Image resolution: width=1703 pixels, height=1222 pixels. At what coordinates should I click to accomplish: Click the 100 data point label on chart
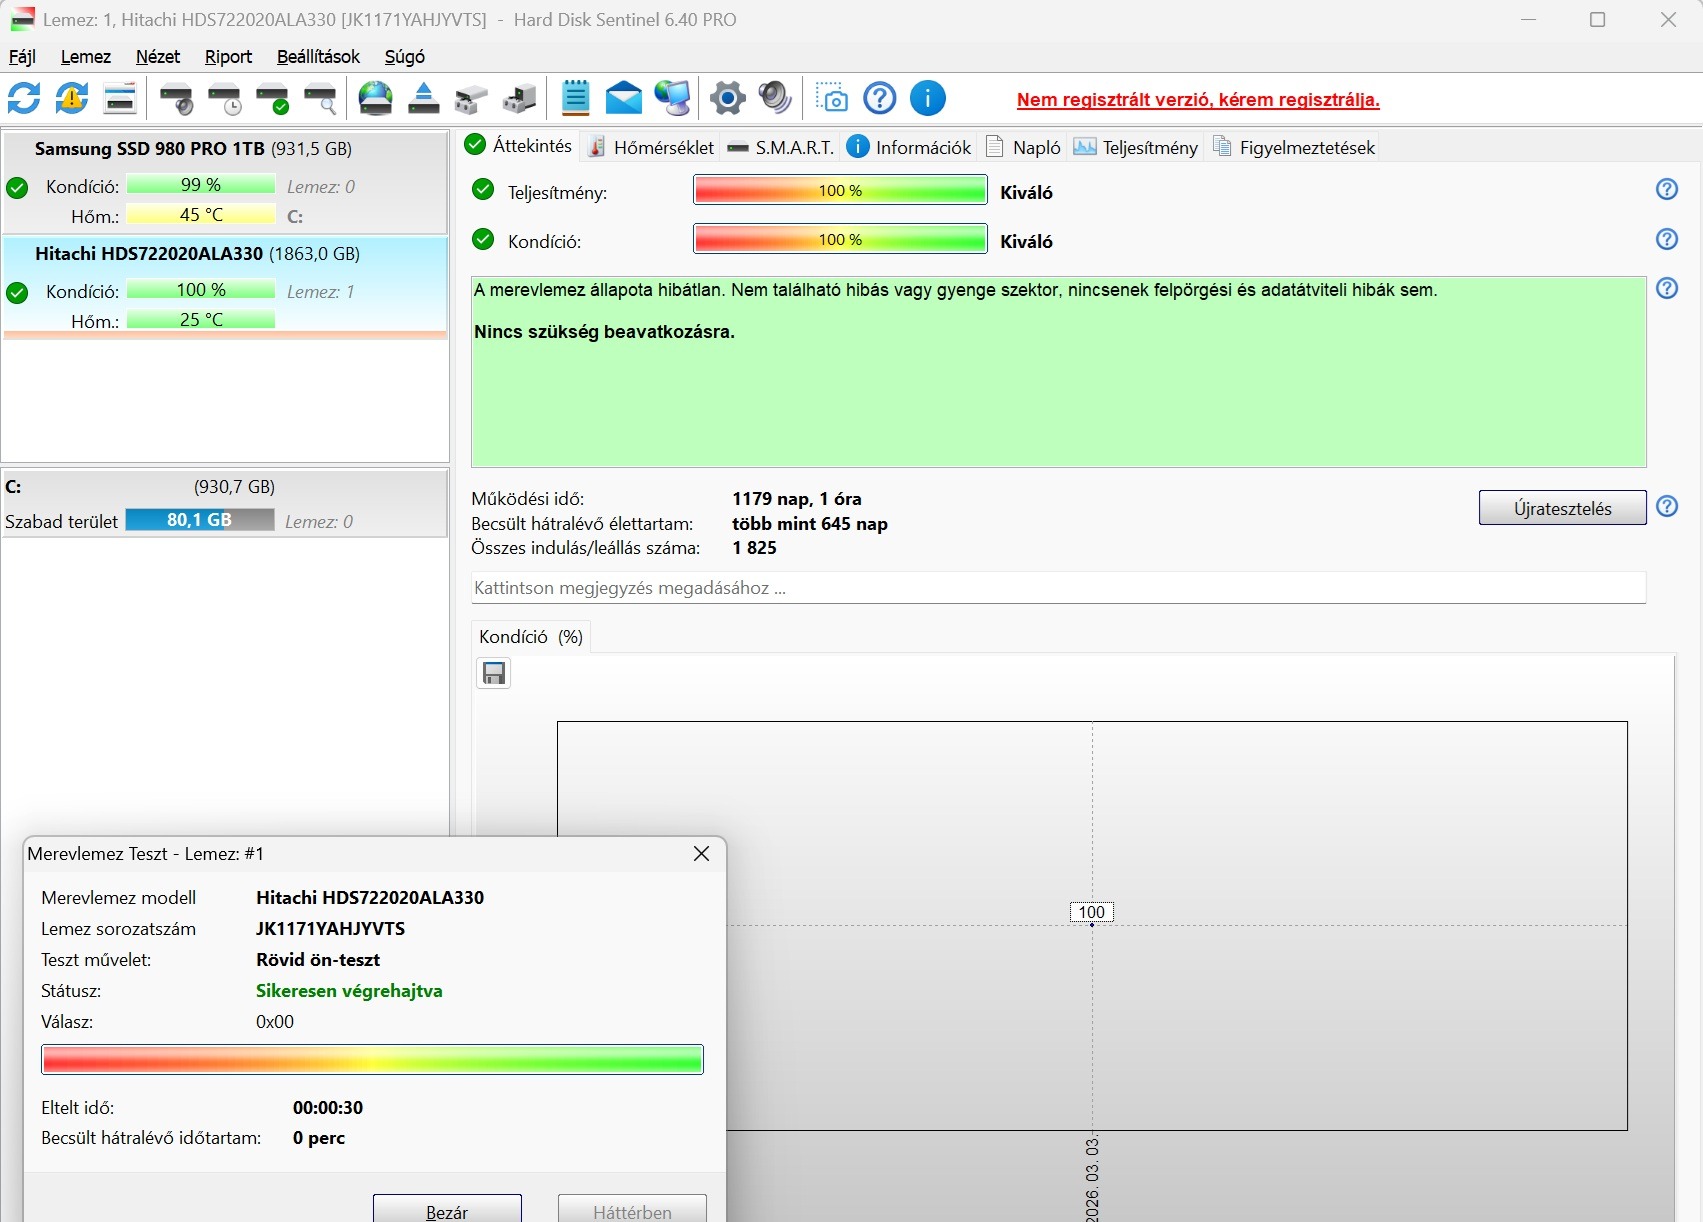click(1092, 912)
